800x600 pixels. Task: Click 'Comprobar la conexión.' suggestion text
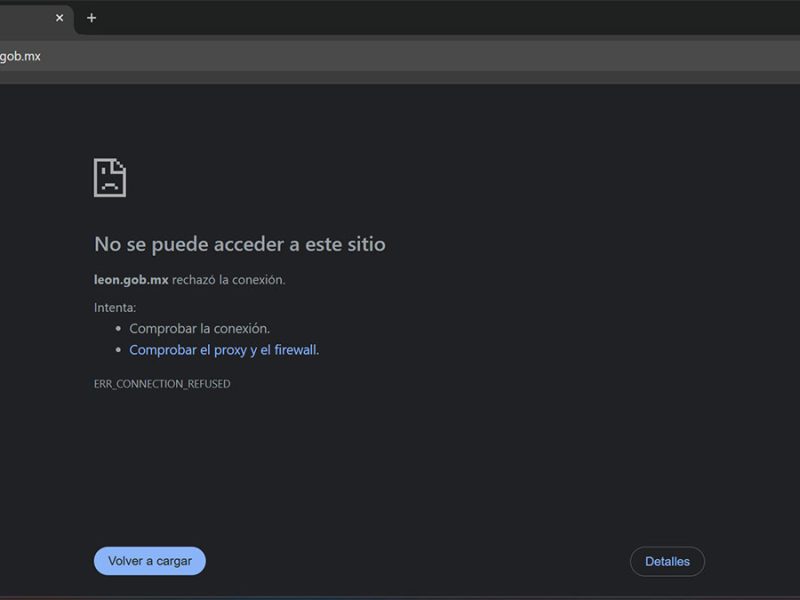click(199, 329)
